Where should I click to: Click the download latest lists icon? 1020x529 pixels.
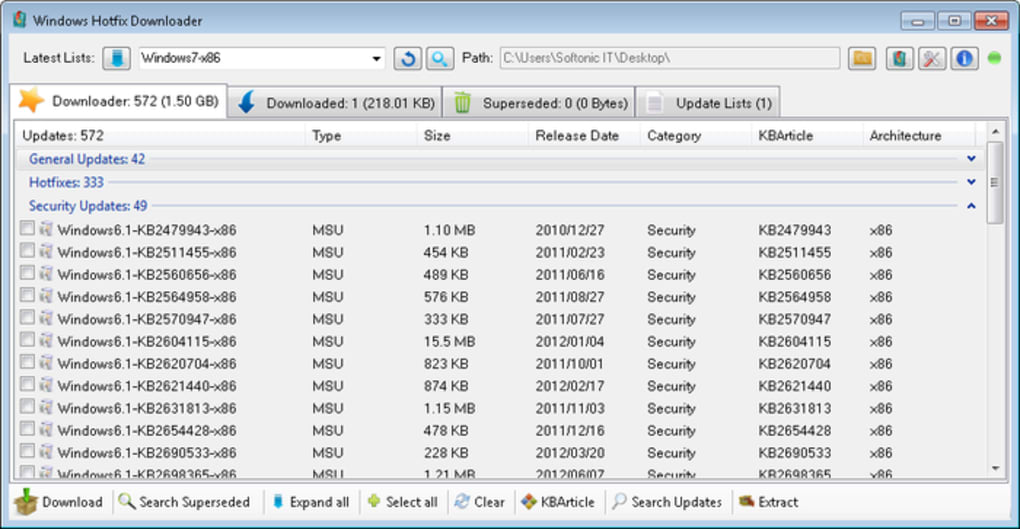(x=116, y=58)
